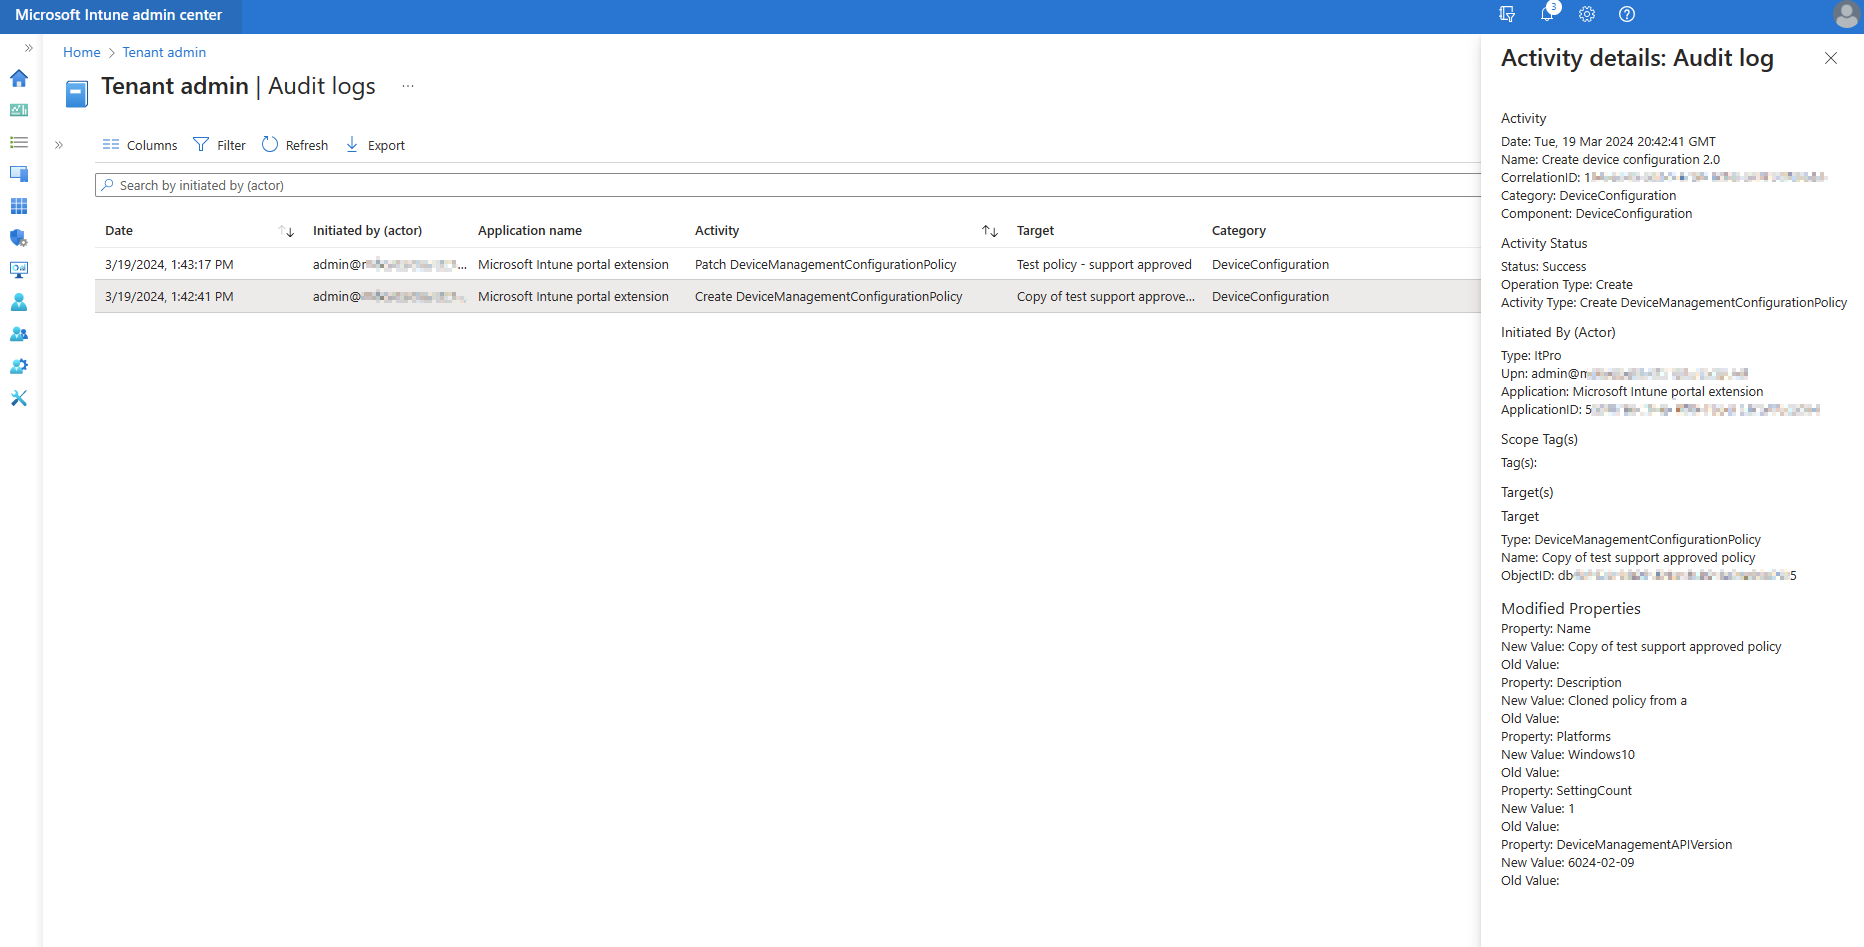Open the Home icon in the sidebar
Viewport: 1864px width, 947px height.
[x=19, y=78]
